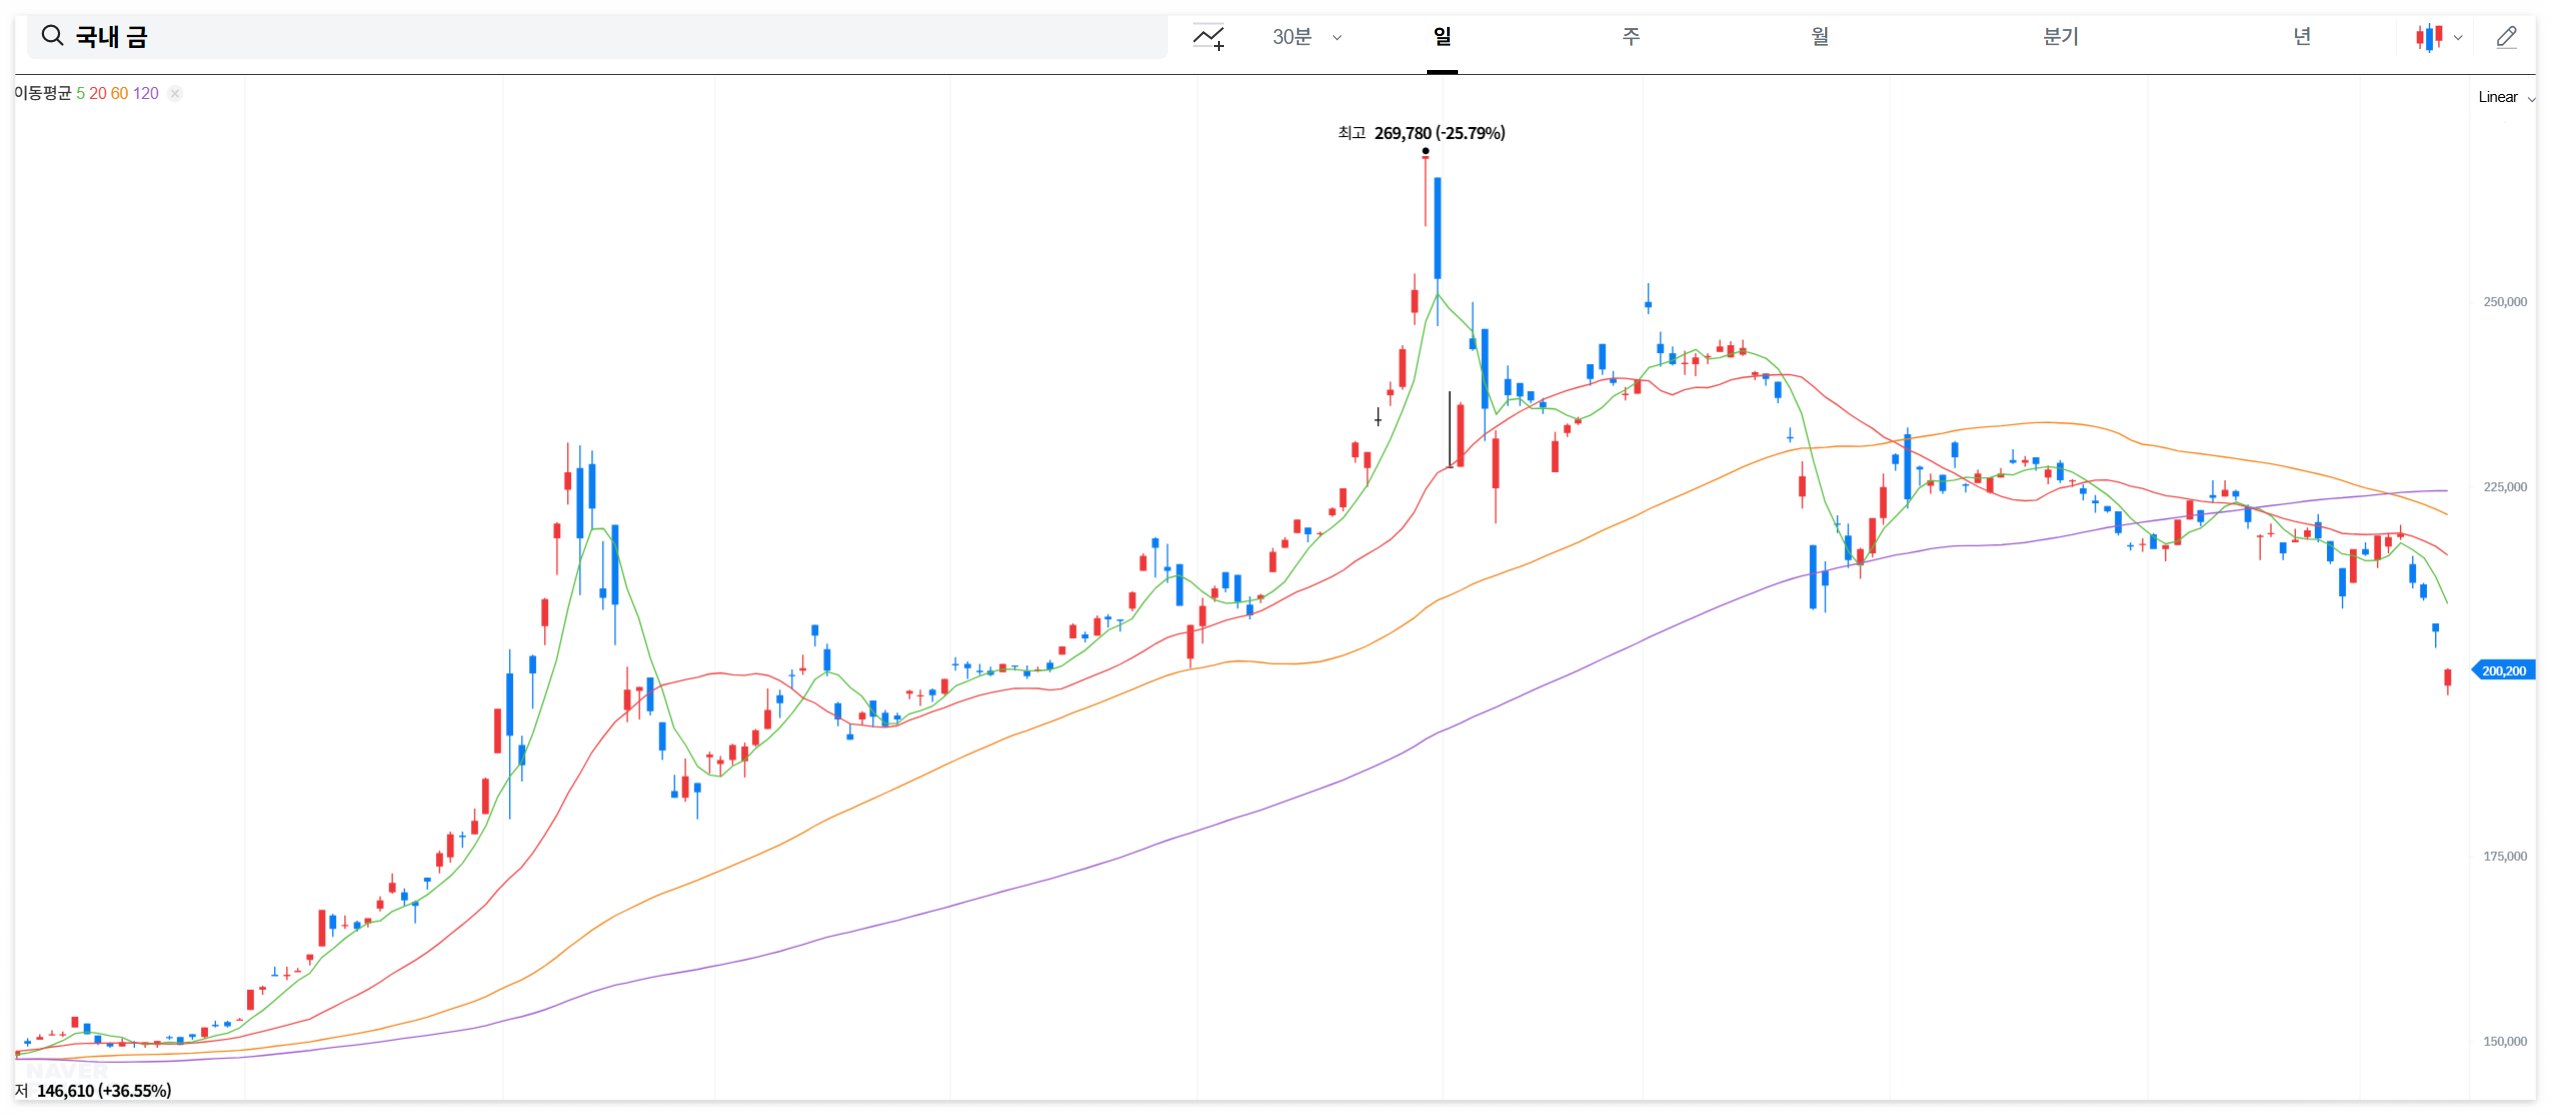Click the 저 146,610 low price label
Screen dimensions: 2551x1115
pyautogui.click(x=93, y=1090)
